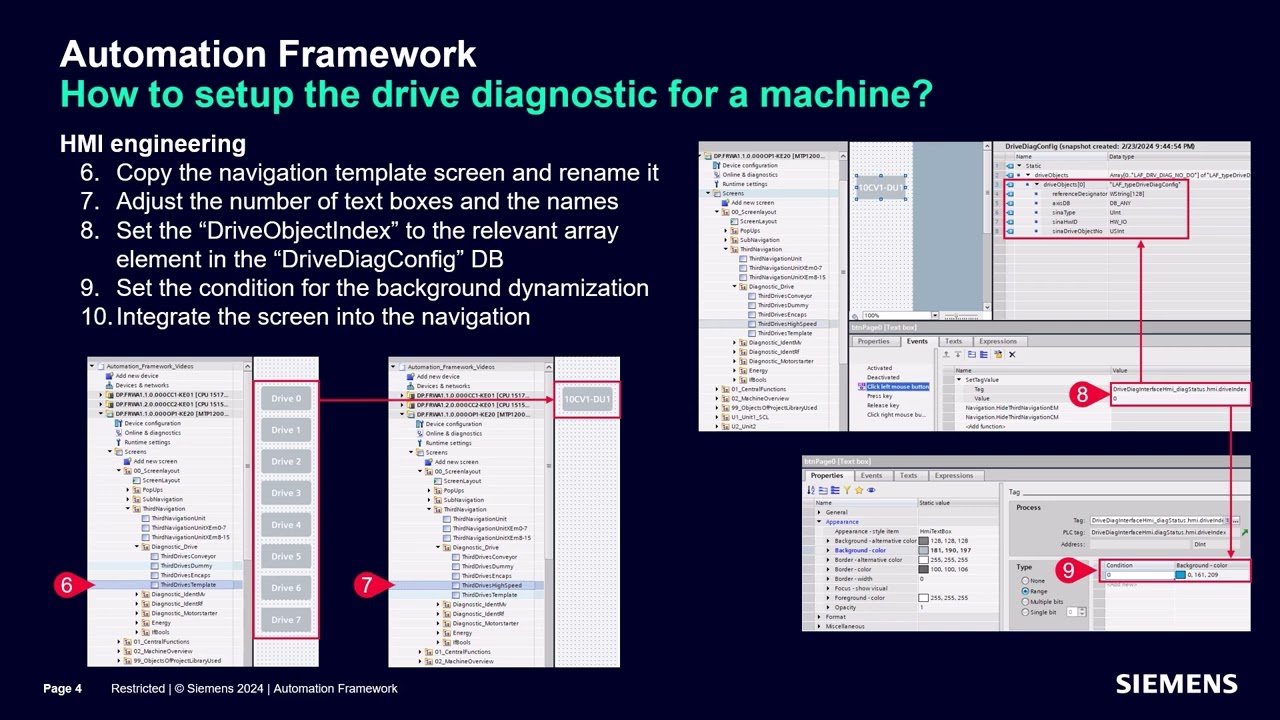The height and width of the screenshot is (720, 1280).
Task: Click Devices & networks icon in step 7 tree
Action: (x=410, y=386)
